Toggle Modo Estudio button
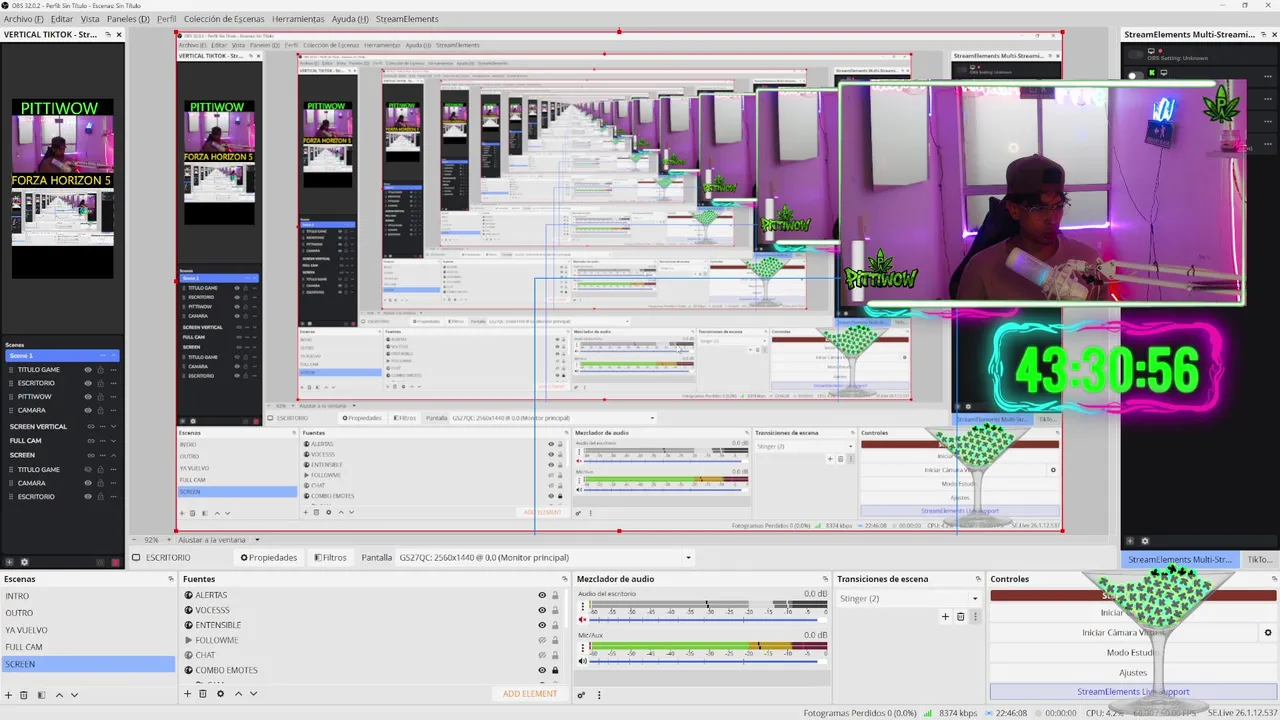The width and height of the screenshot is (1280, 720). click(x=1133, y=653)
